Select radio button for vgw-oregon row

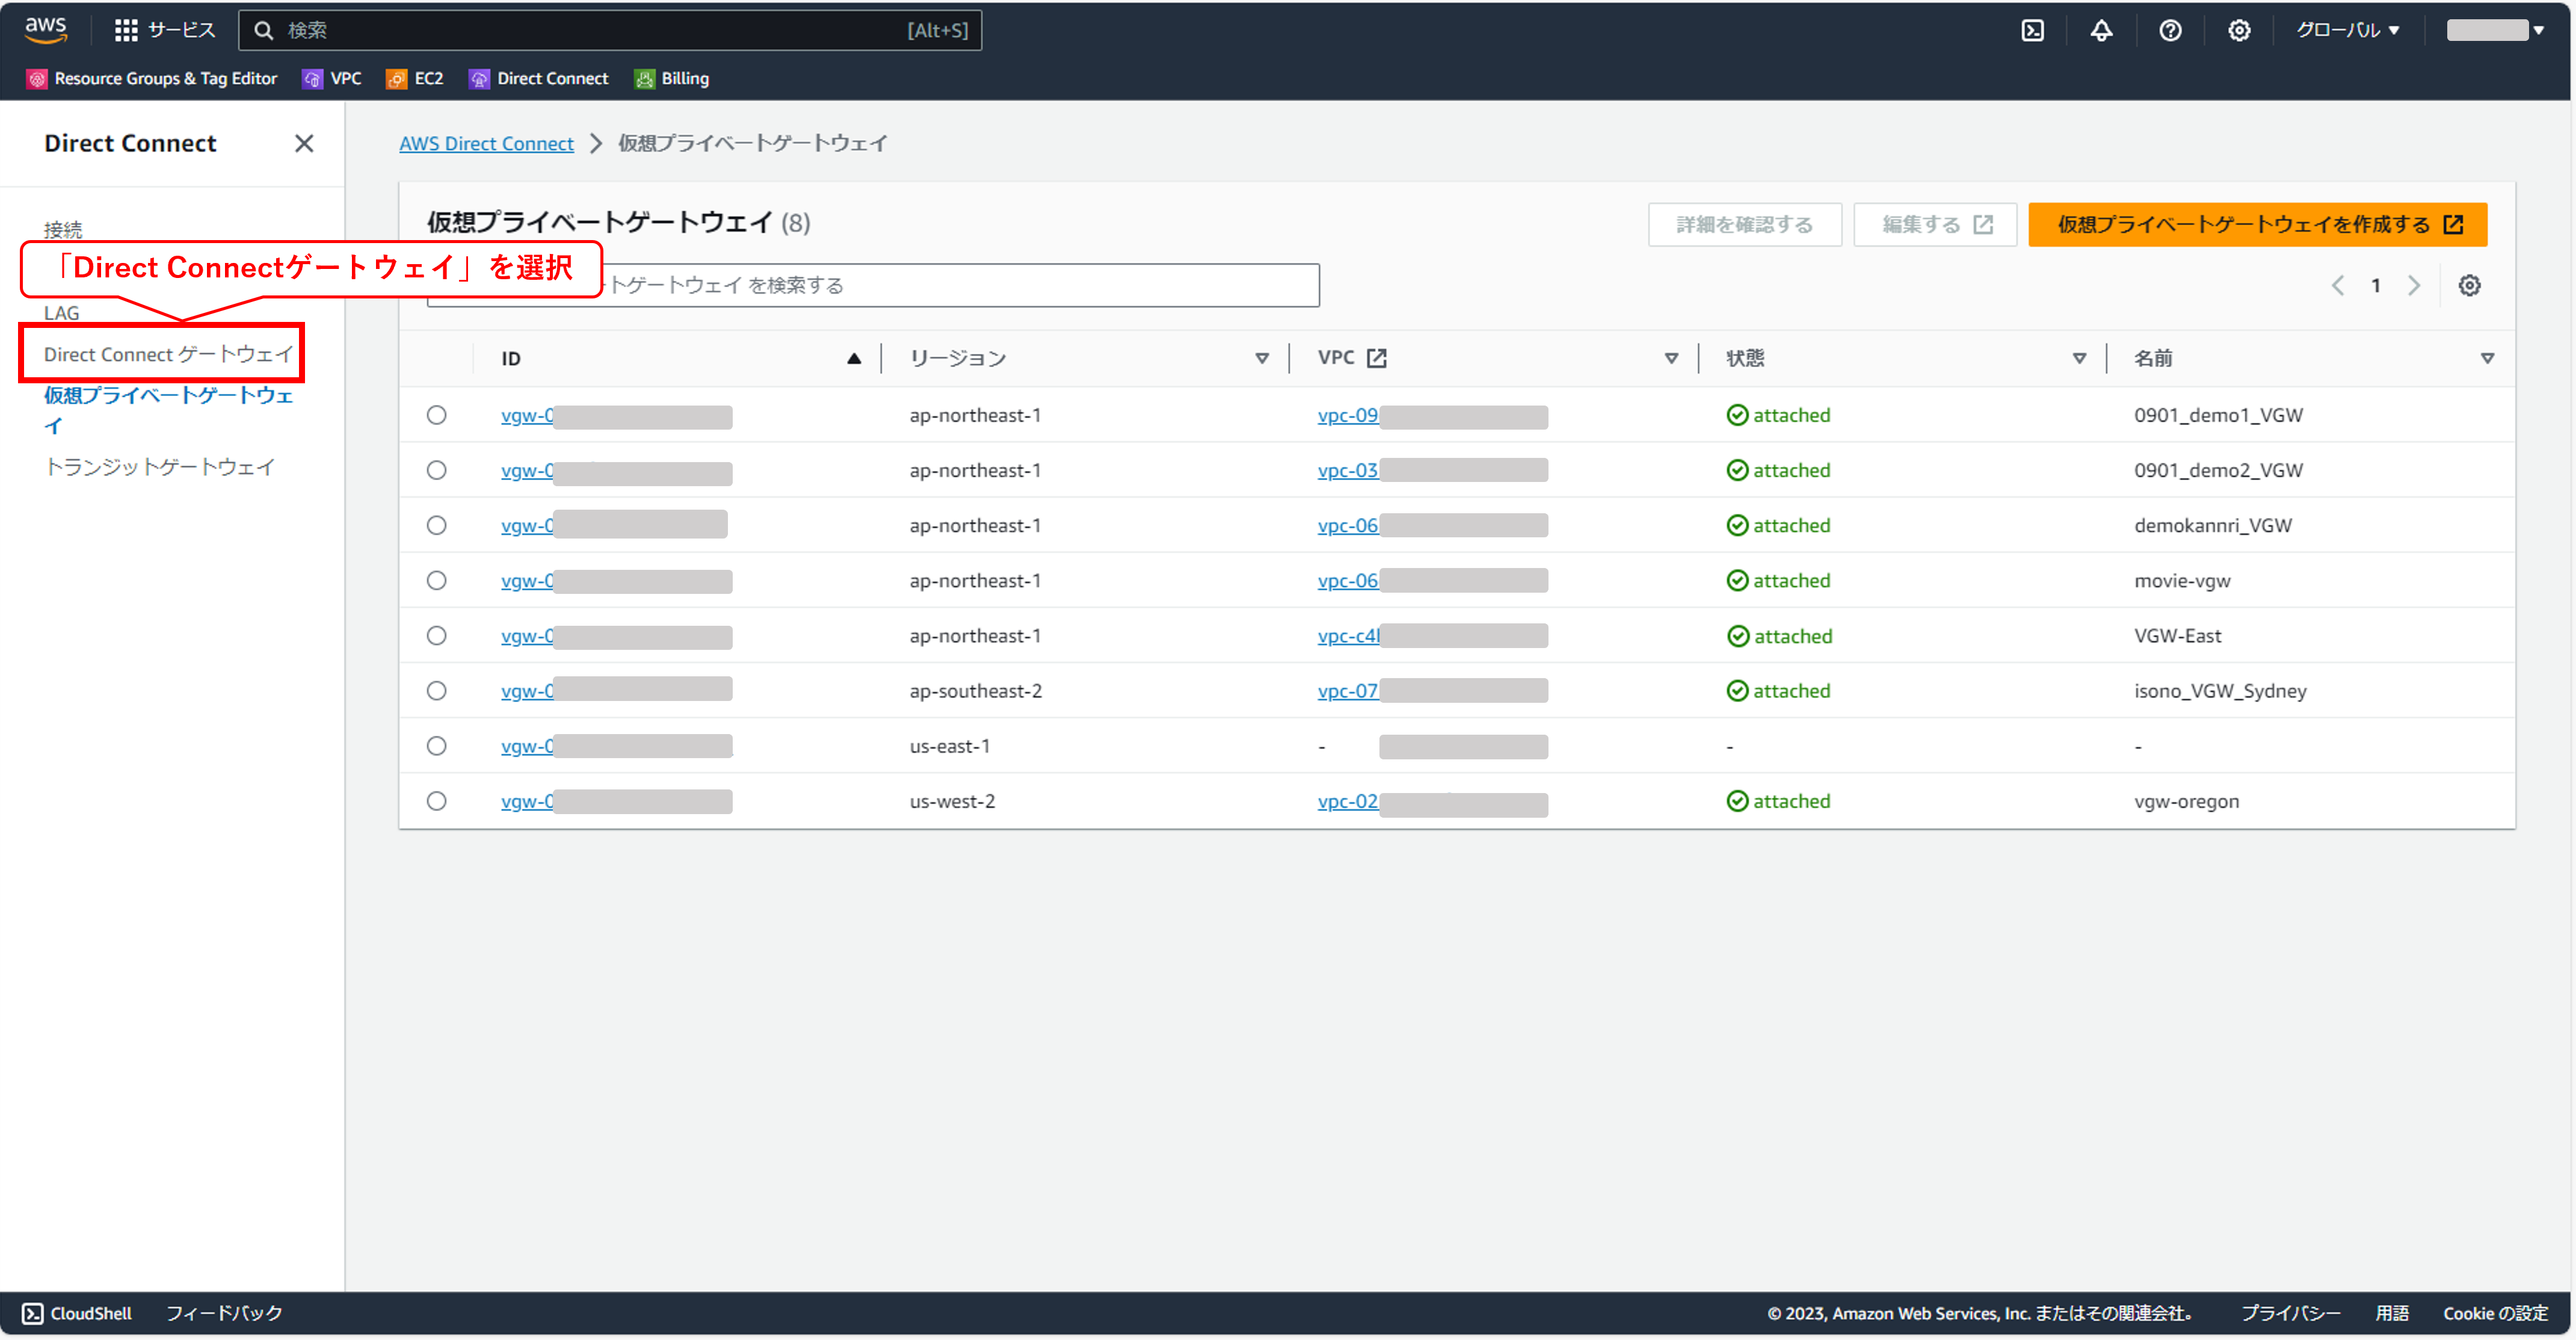[x=437, y=801]
